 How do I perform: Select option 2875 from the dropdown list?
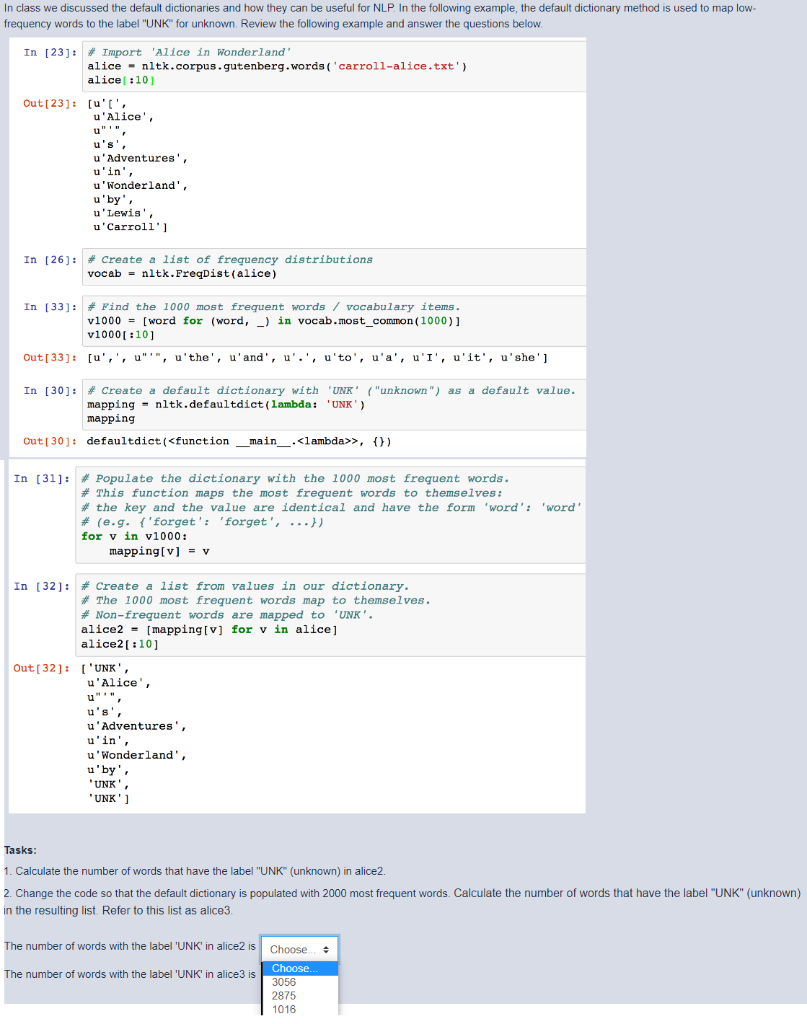pyautogui.click(x=283, y=996)
